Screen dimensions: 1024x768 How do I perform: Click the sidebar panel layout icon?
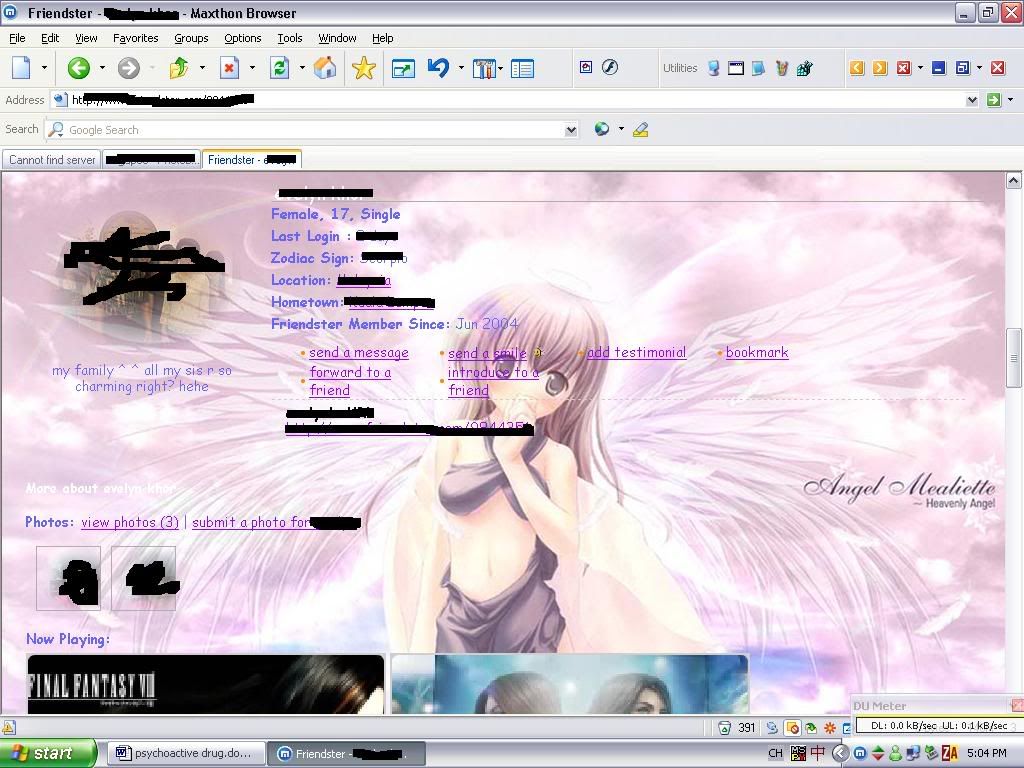[522, 68]
